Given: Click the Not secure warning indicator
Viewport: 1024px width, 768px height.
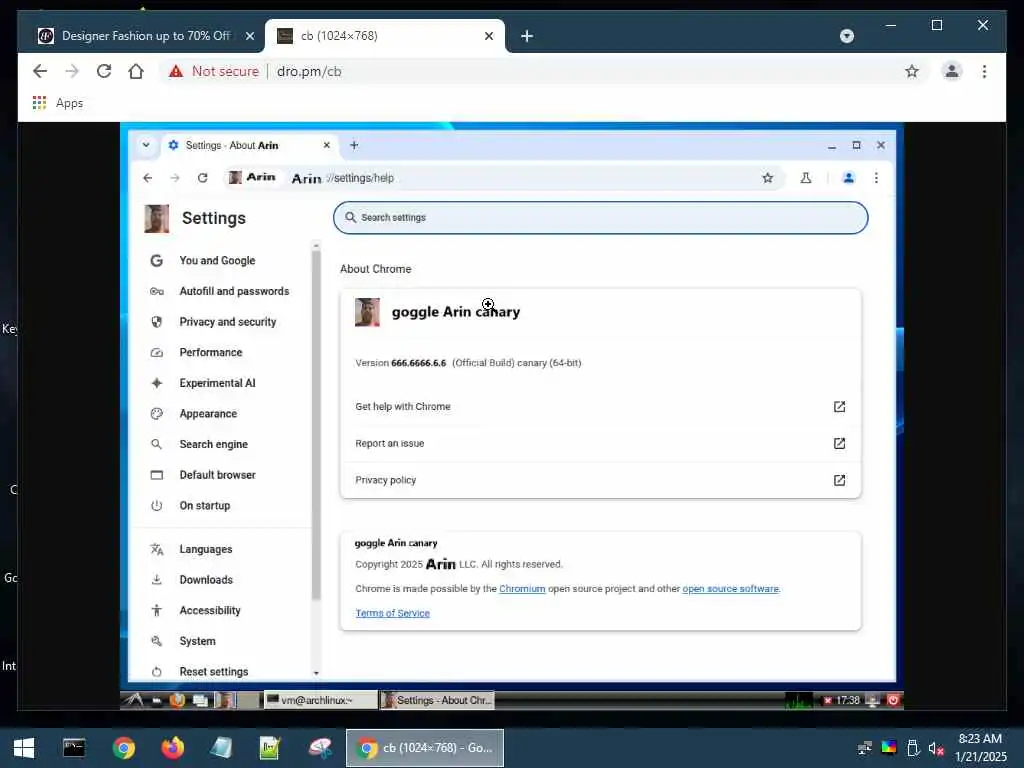Looking at the screenshot, I should tap(214, 71).
